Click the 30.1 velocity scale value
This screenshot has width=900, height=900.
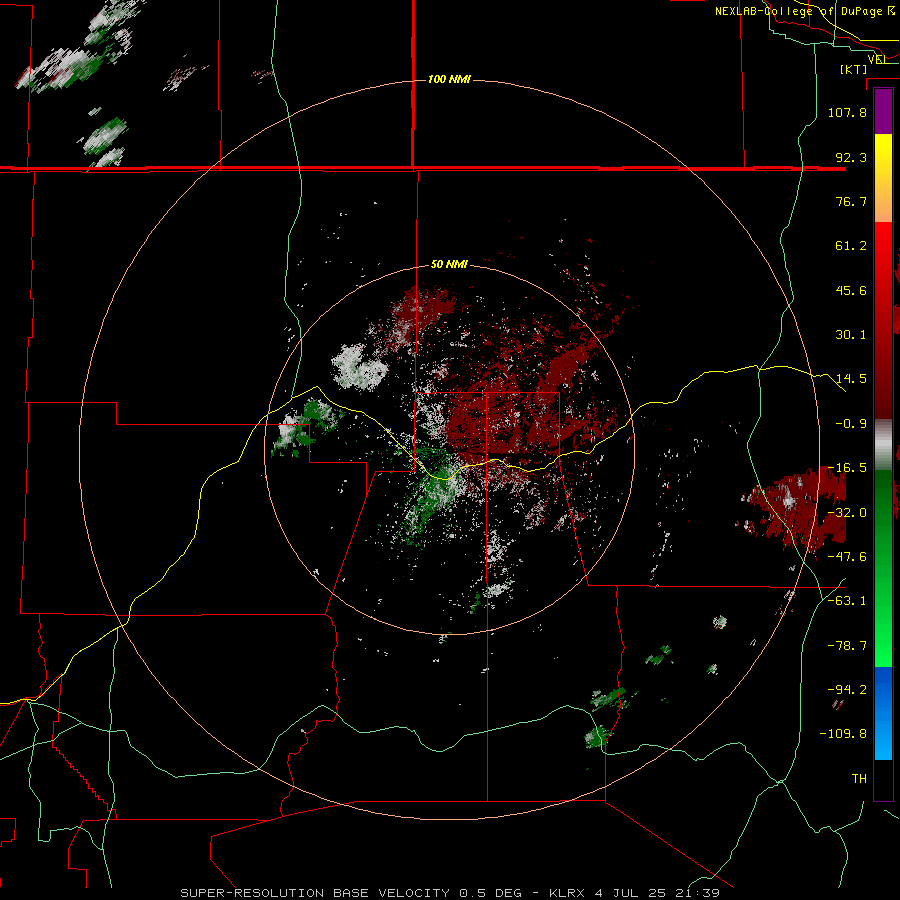(x=851, y=335)
